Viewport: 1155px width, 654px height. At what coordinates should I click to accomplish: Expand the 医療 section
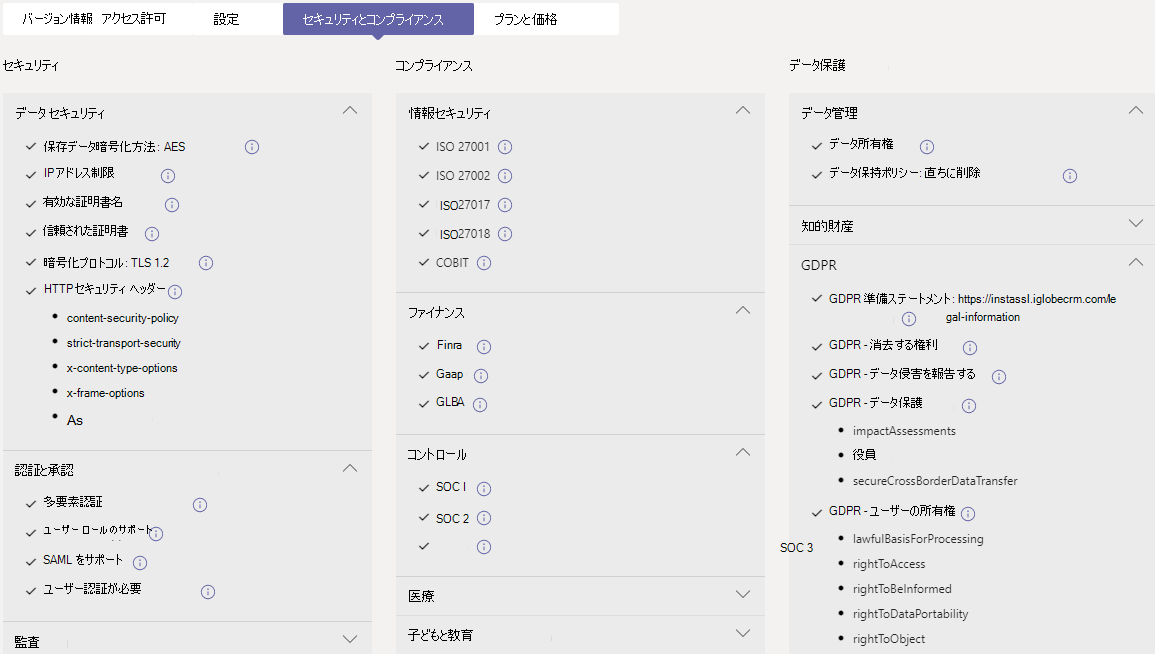742,594
